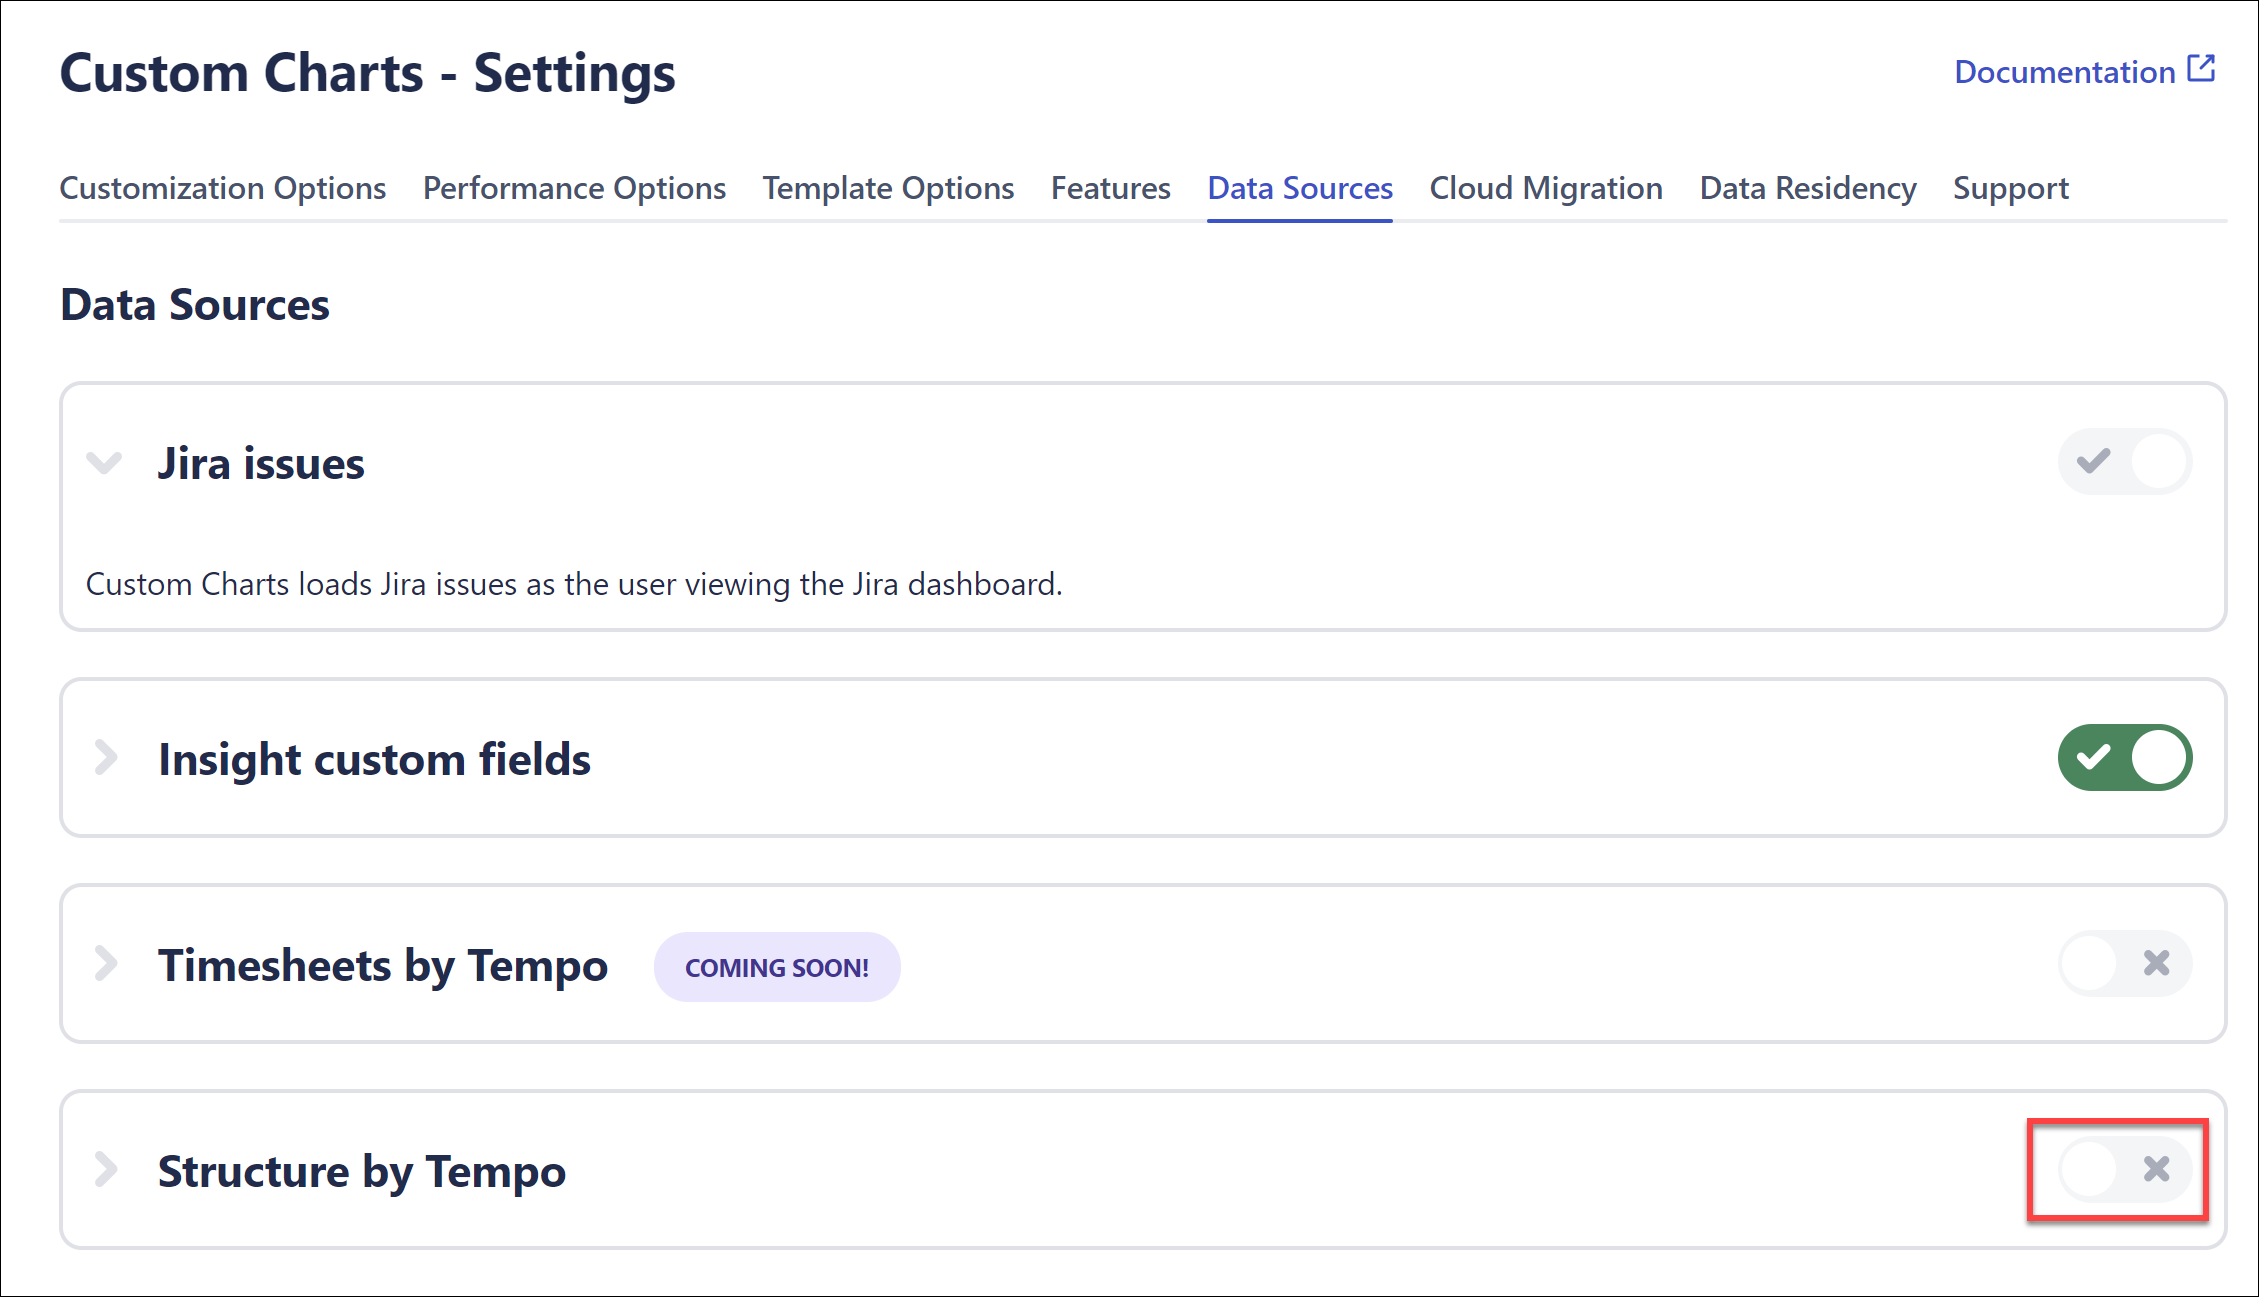This screenshot has height=1297, width=2259.
Task: Select the Template Options tab
Action: coord(888,188)
